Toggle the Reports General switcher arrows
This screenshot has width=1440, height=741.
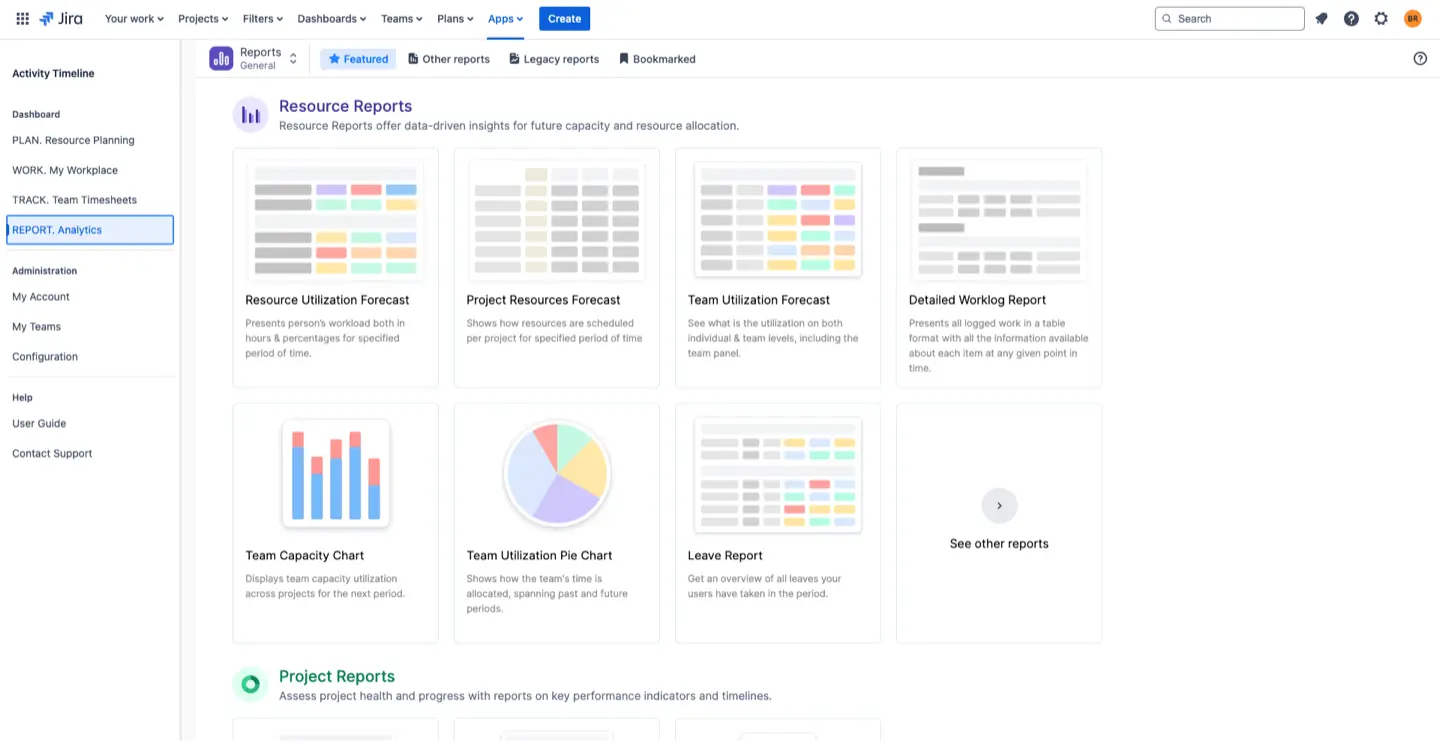coord(293,59)
